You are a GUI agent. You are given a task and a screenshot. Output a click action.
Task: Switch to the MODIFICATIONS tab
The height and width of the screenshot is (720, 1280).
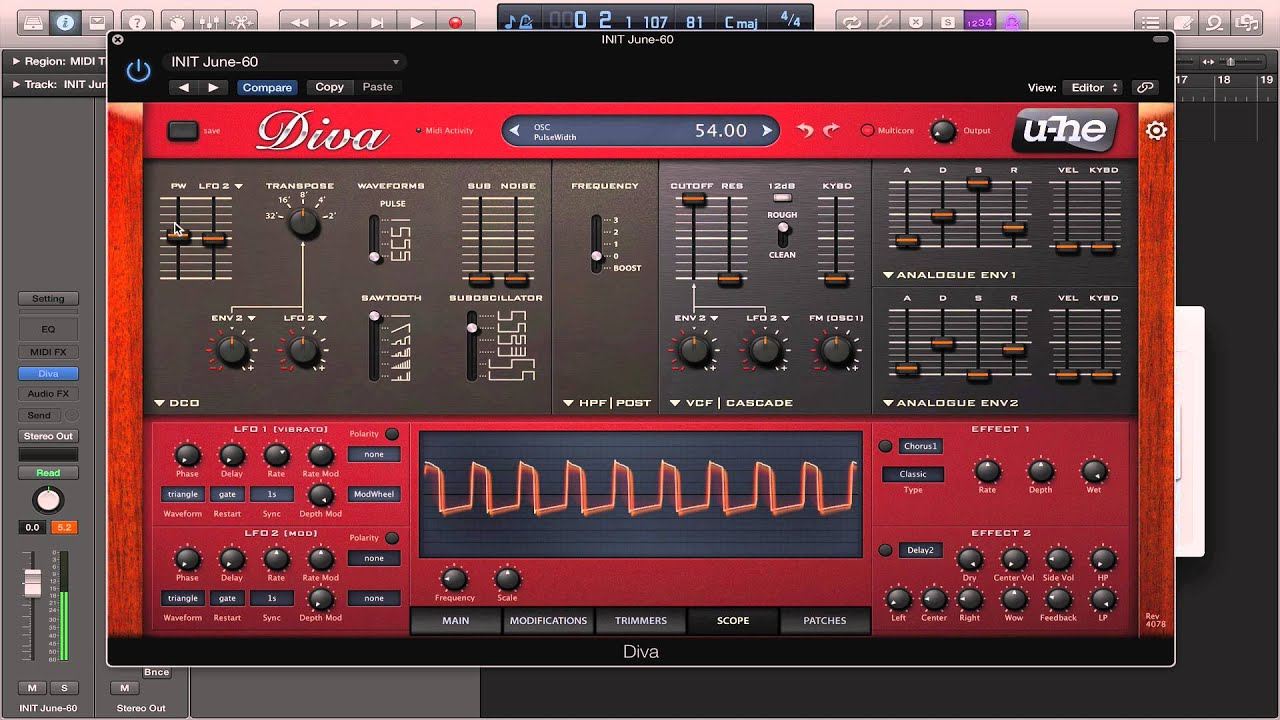(x=548, y=620)
